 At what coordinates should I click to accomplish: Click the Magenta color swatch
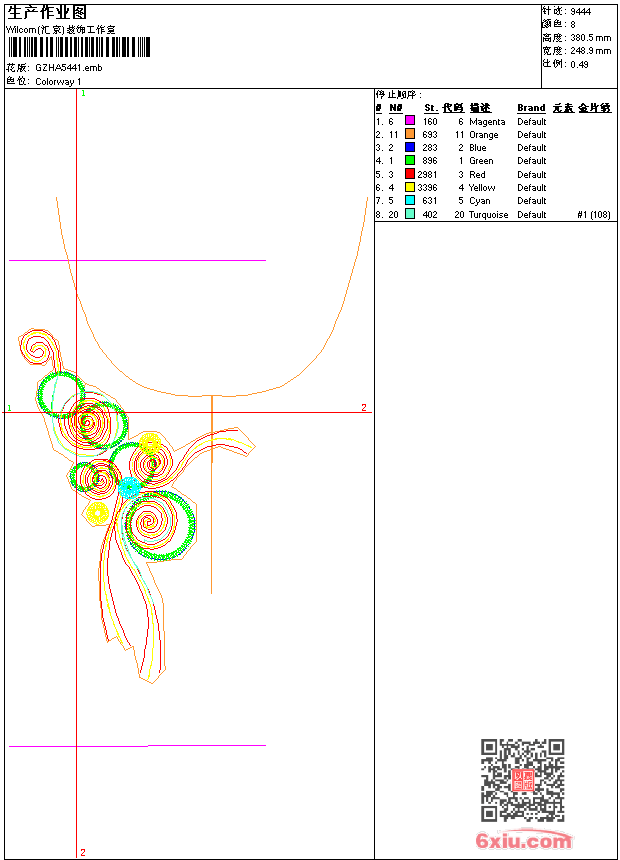(410, 121)
